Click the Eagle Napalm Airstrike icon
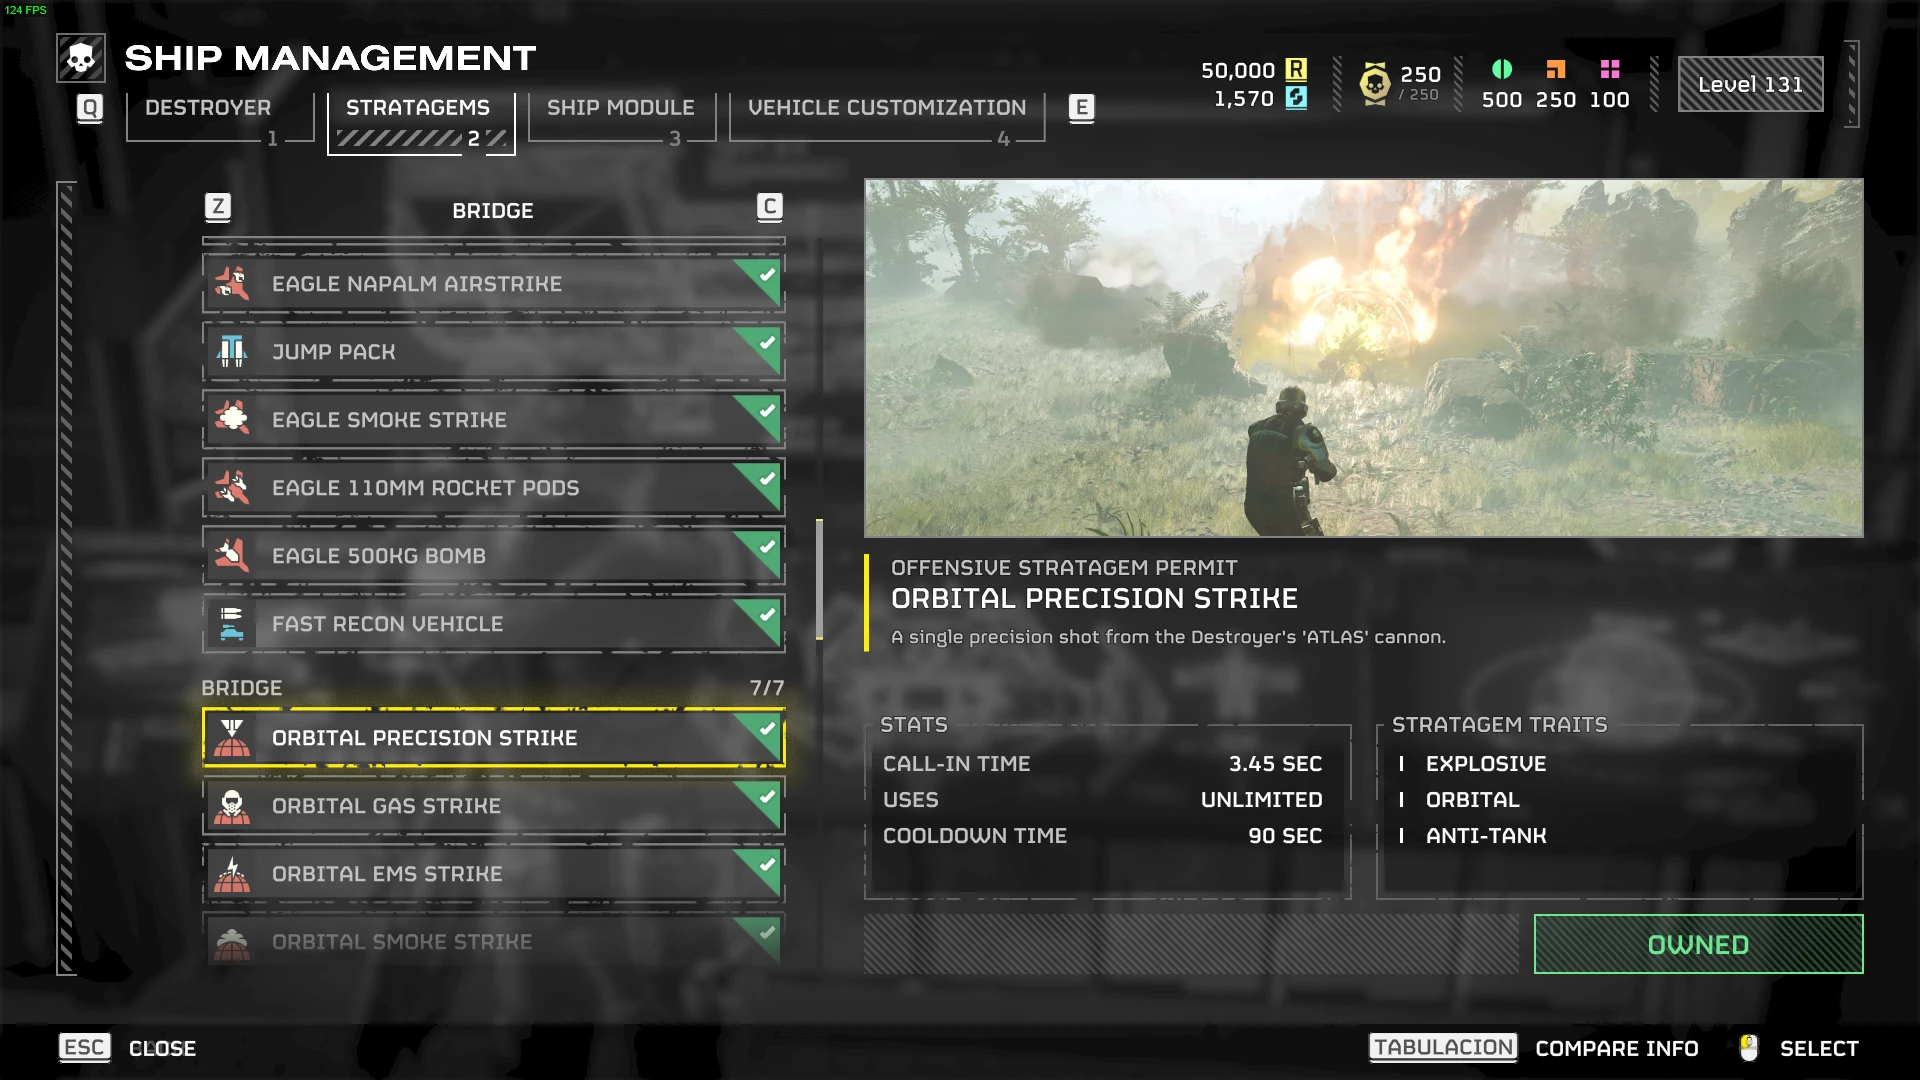 [x=232, y=284]
